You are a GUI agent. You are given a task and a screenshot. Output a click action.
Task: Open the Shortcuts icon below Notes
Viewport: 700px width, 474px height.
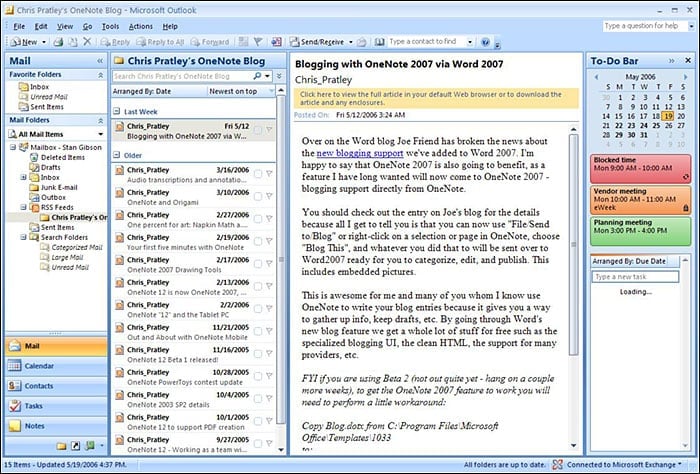(x=76, y=445)
